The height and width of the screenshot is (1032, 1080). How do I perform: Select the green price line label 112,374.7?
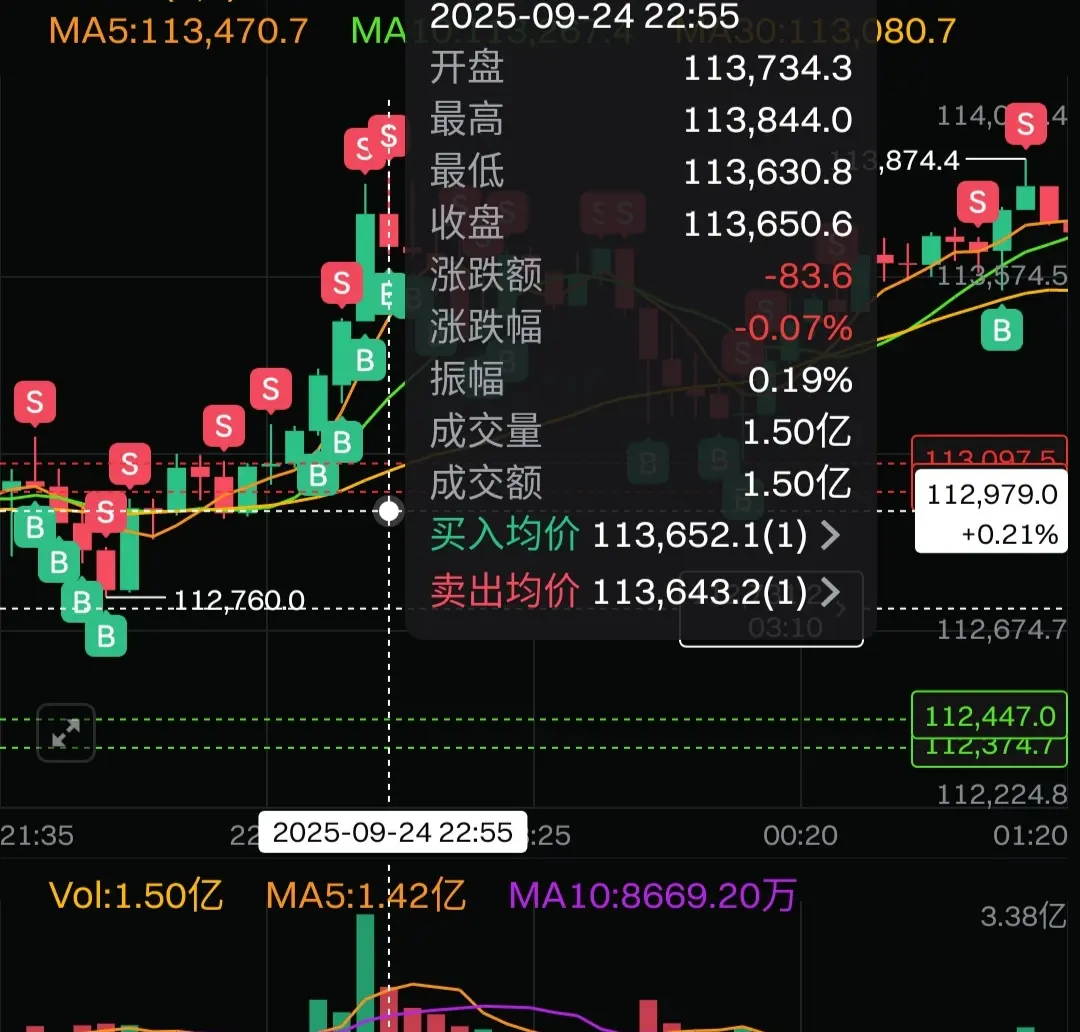[x=989, y=751]
